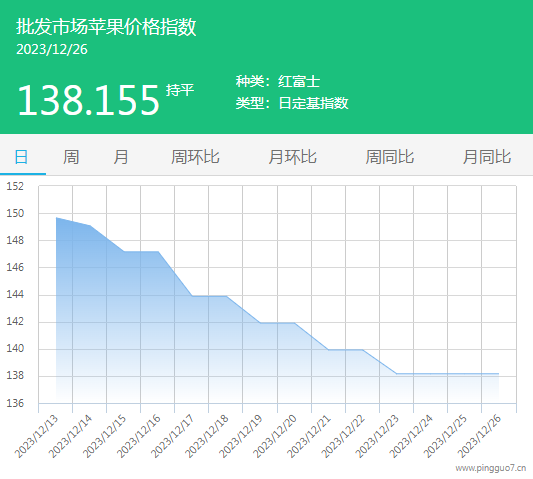The width and height of the screenshot is (533, 479).
Task: Switch to 月环比 month-over-month tab
Action: 292,157
